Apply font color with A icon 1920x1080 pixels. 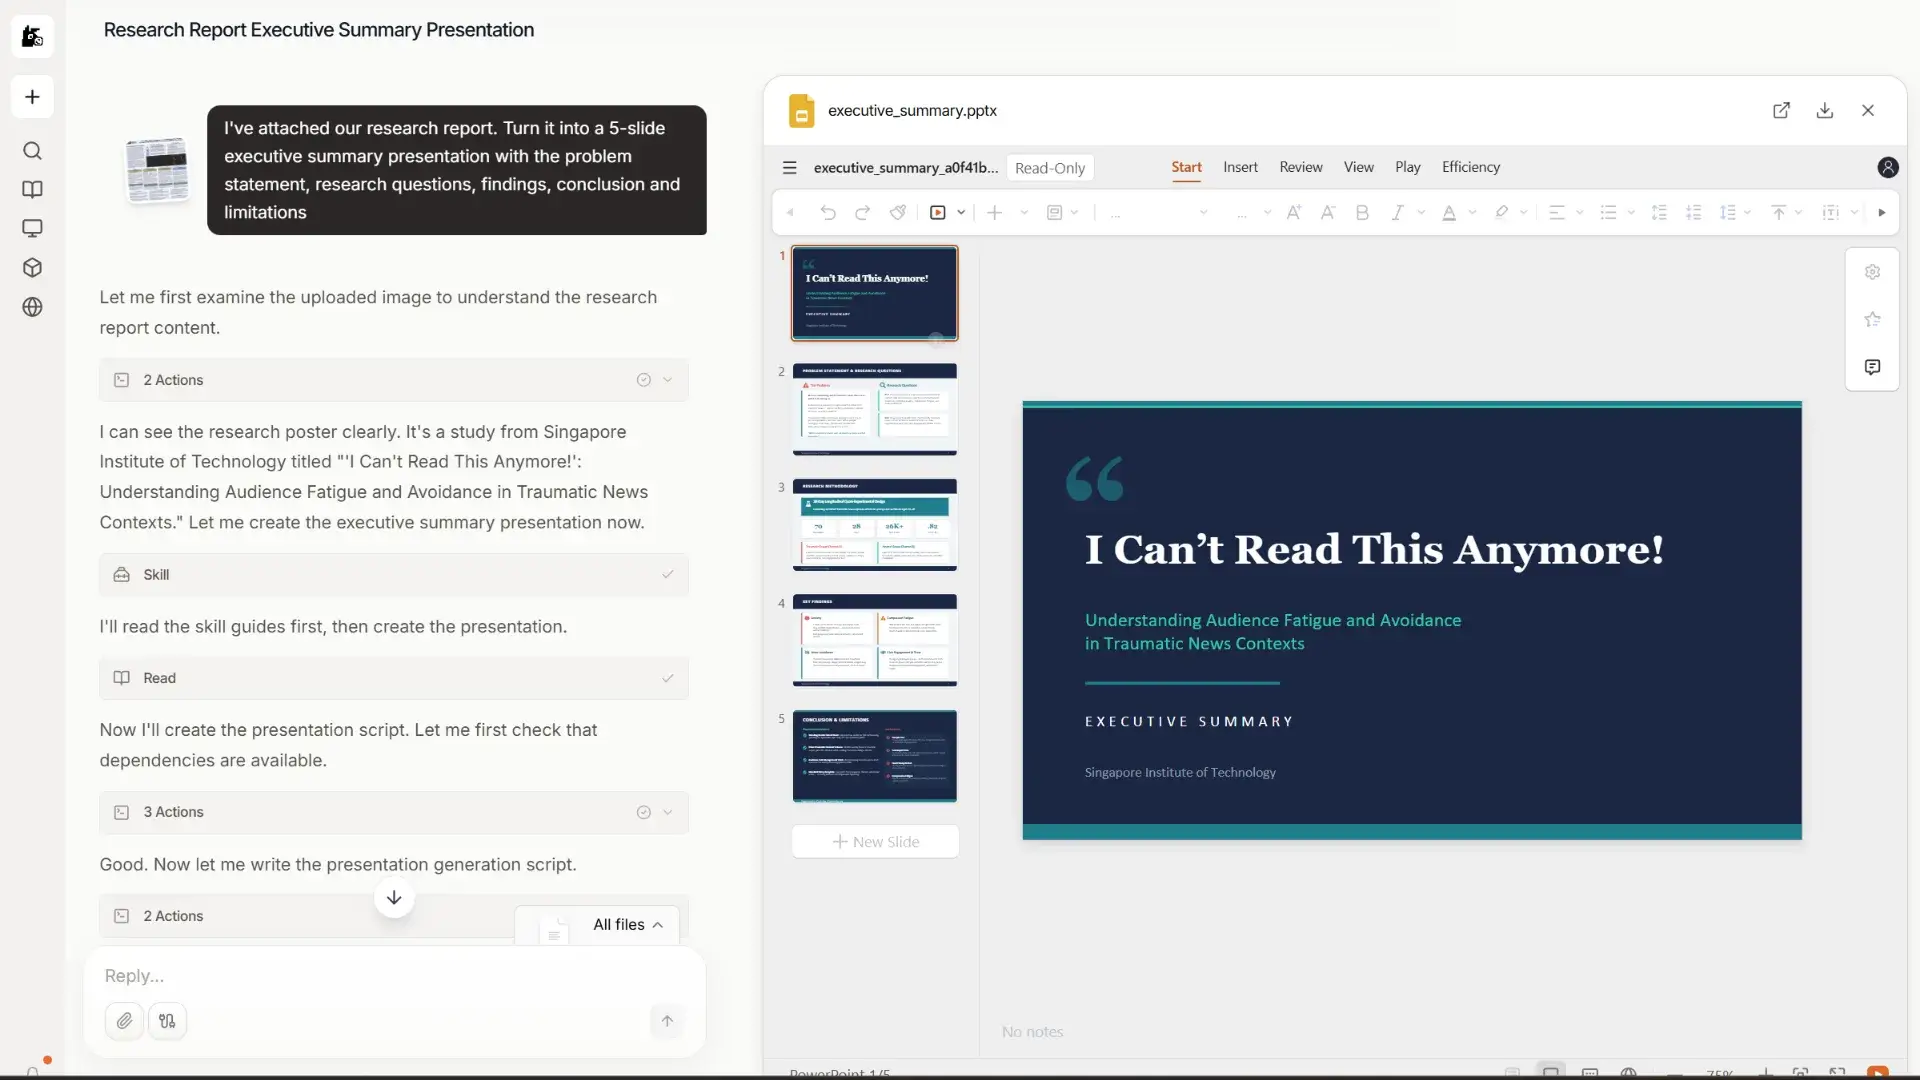pyautogui.click(x=1449, y=213)
